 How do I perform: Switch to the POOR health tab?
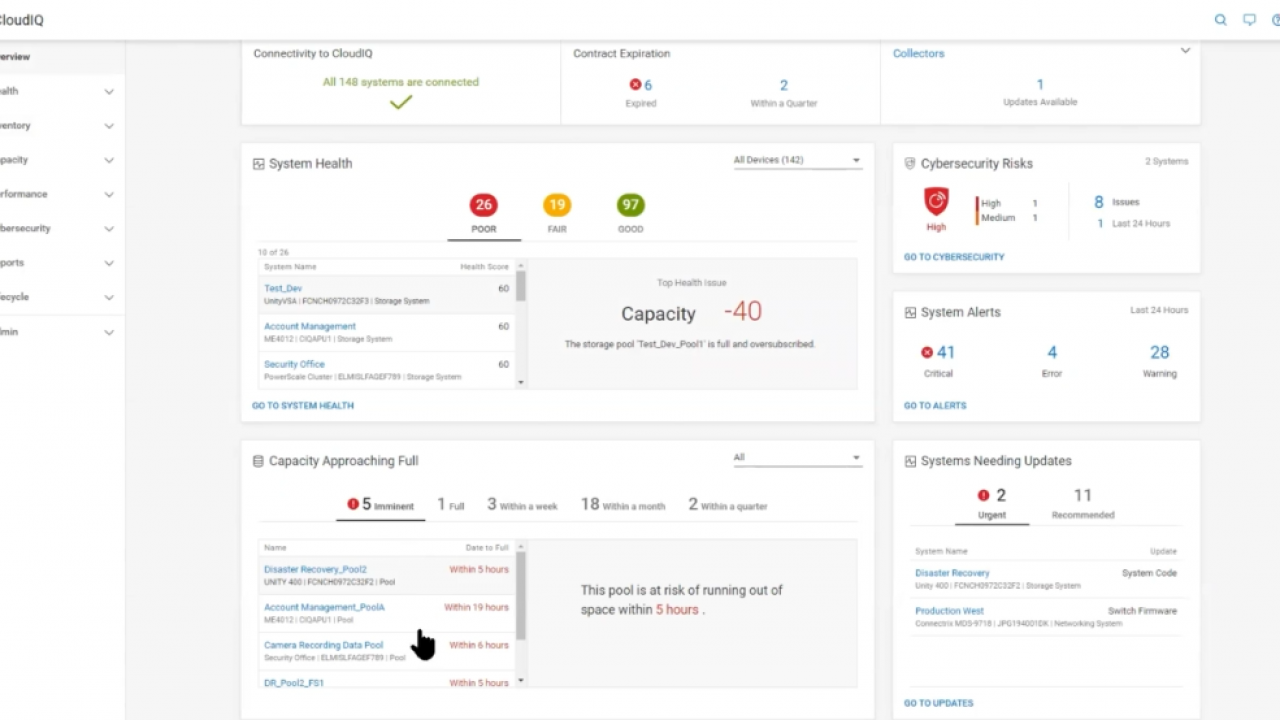coord(484,214)
